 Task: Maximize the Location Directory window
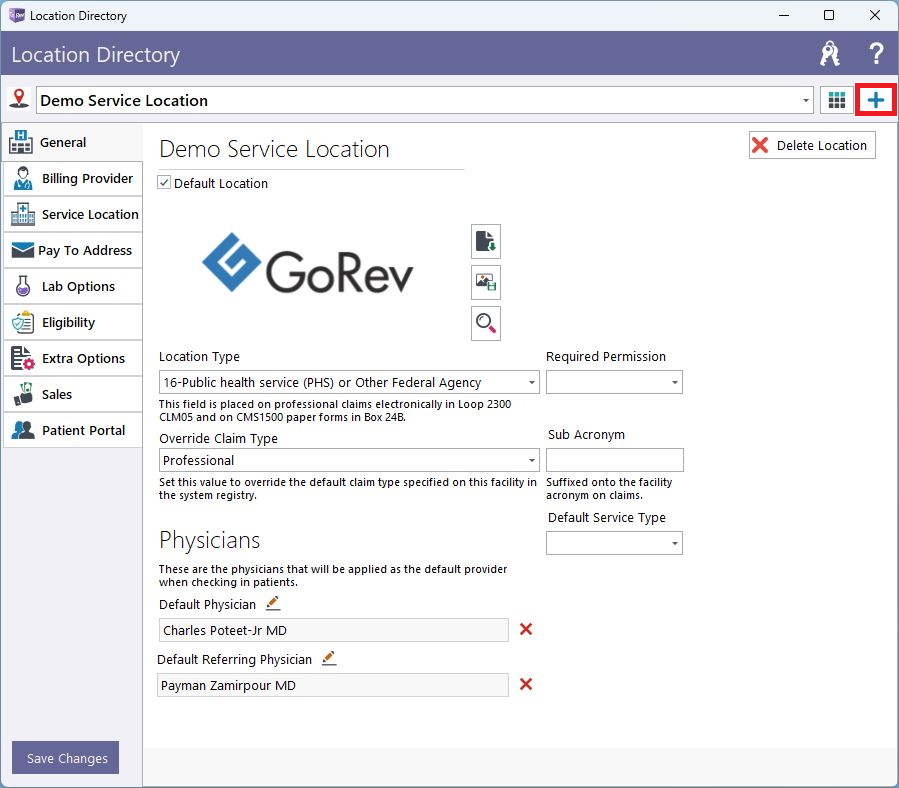828,15
